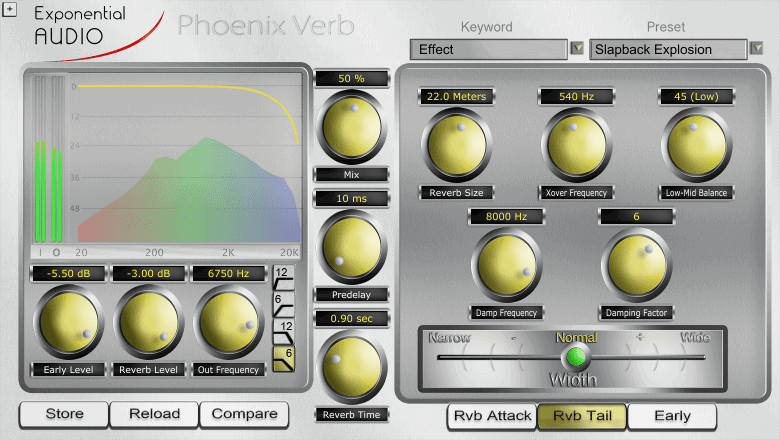Click the input/output level meters

49,159
